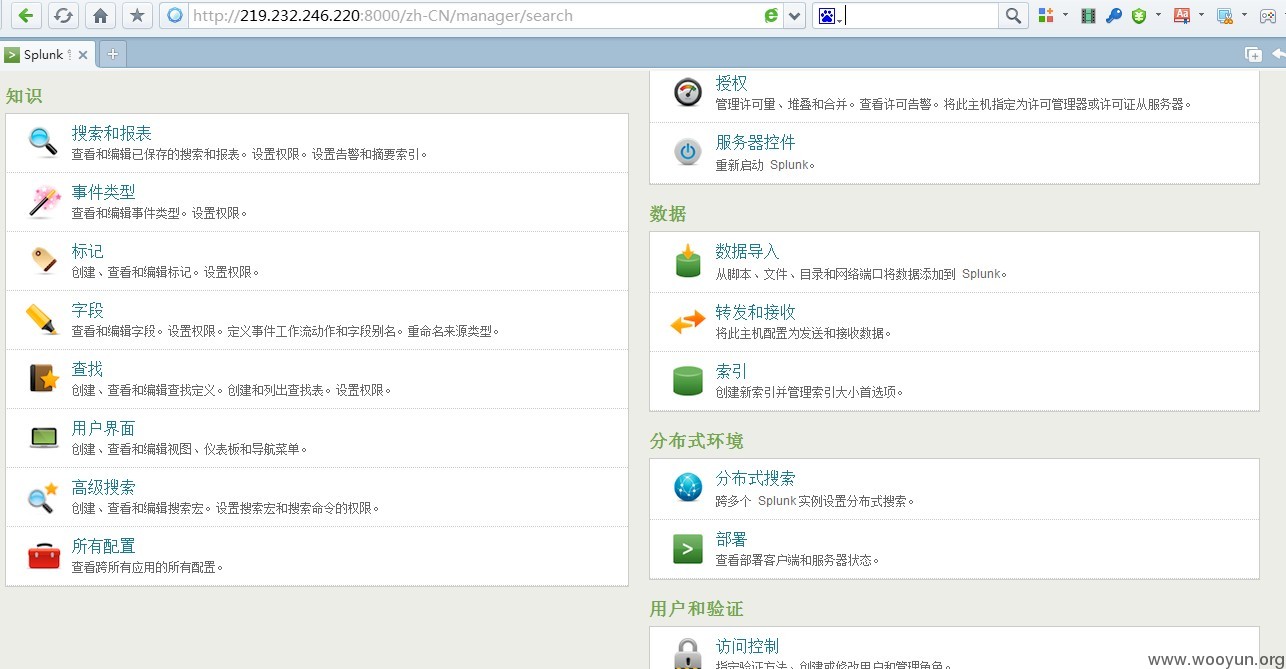Expand arrow beside the extensions grid icon
This screenshot has width=1286, height=669.
(1065, 15)
